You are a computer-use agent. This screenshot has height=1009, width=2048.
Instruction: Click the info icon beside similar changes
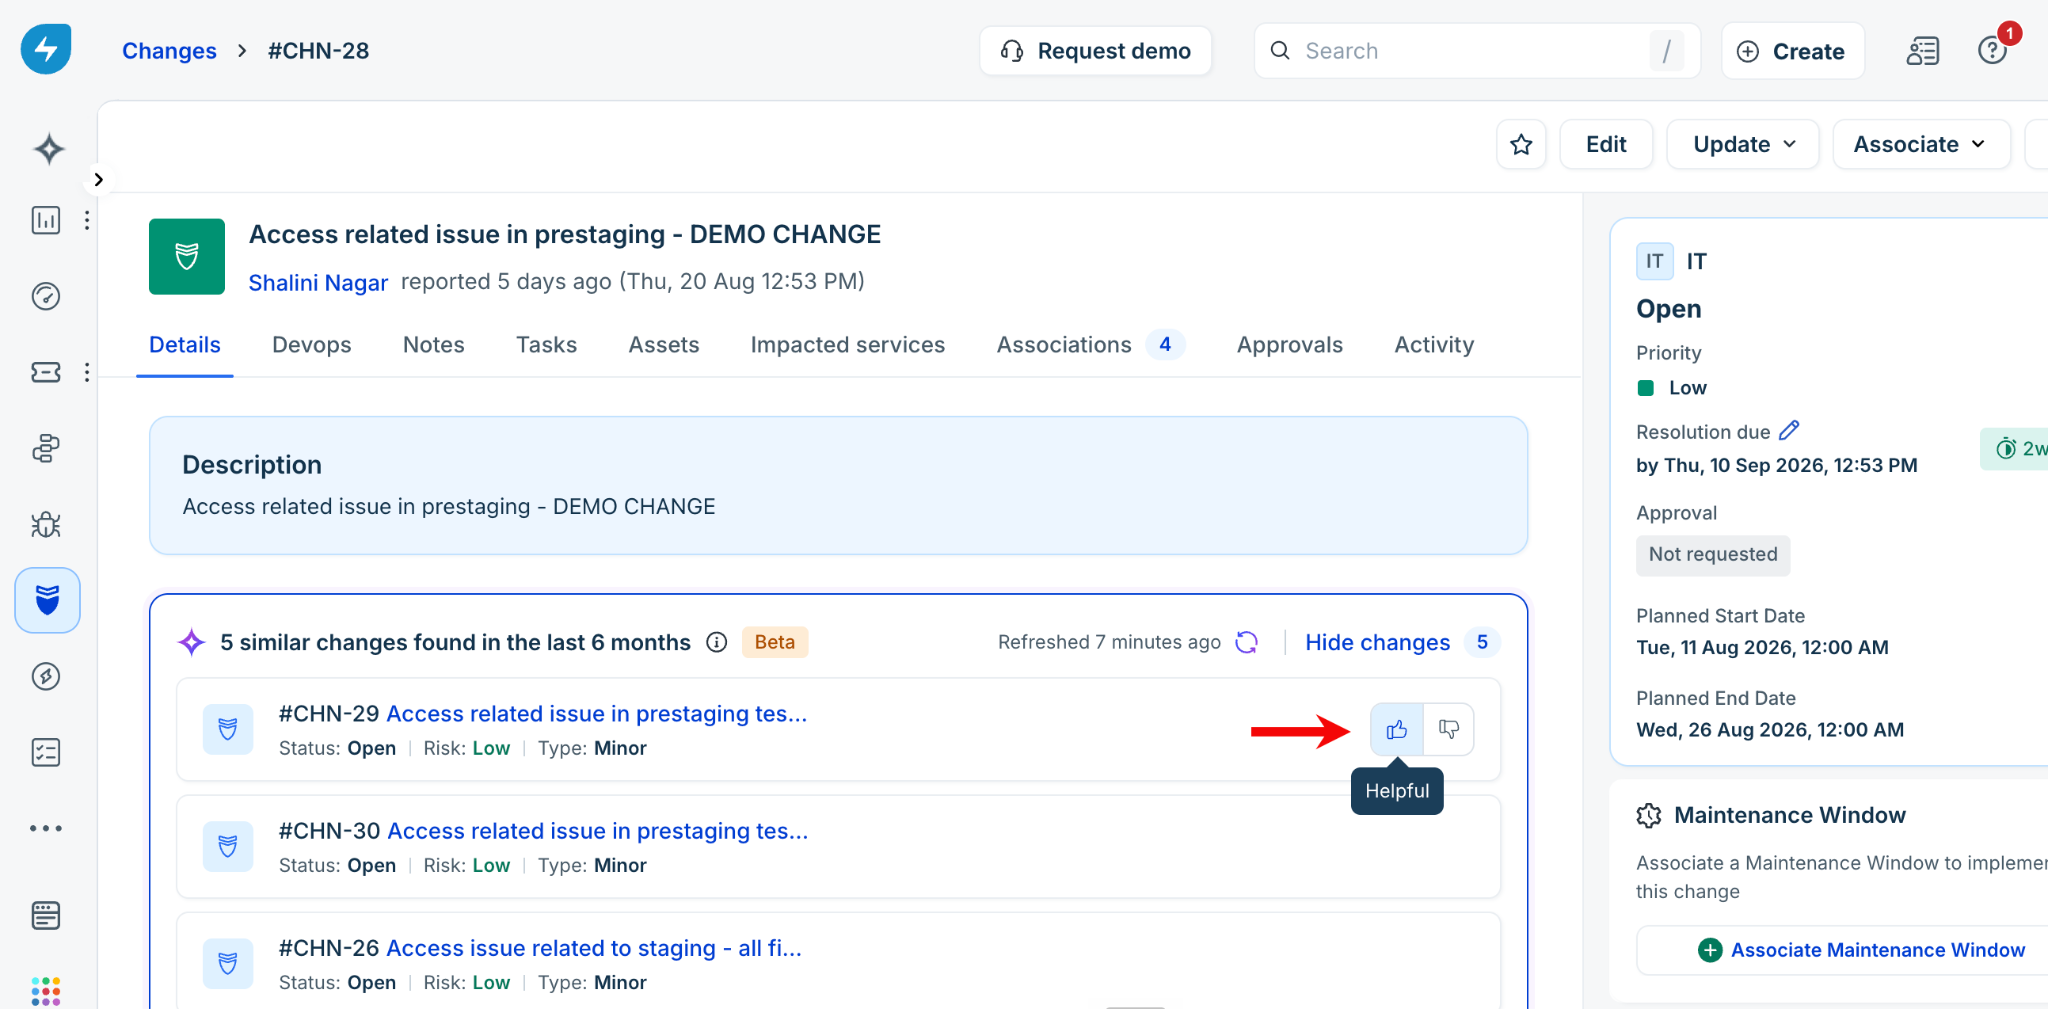(716, 642)
